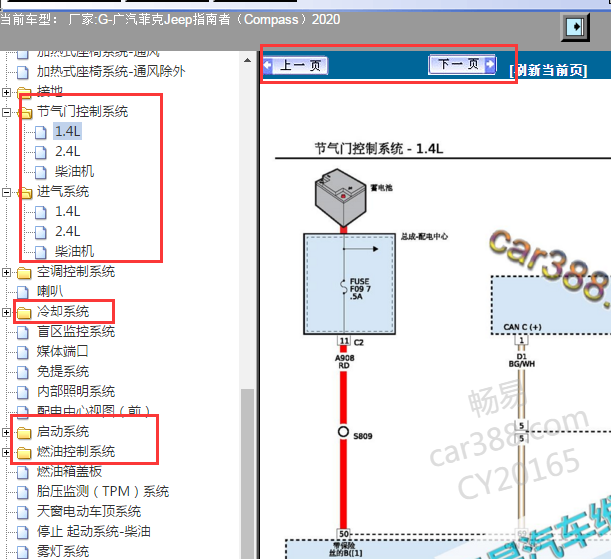Expand the 冷却系统 folder
The height and width of the screenshot is (559, 611).
tap(6, 312)
